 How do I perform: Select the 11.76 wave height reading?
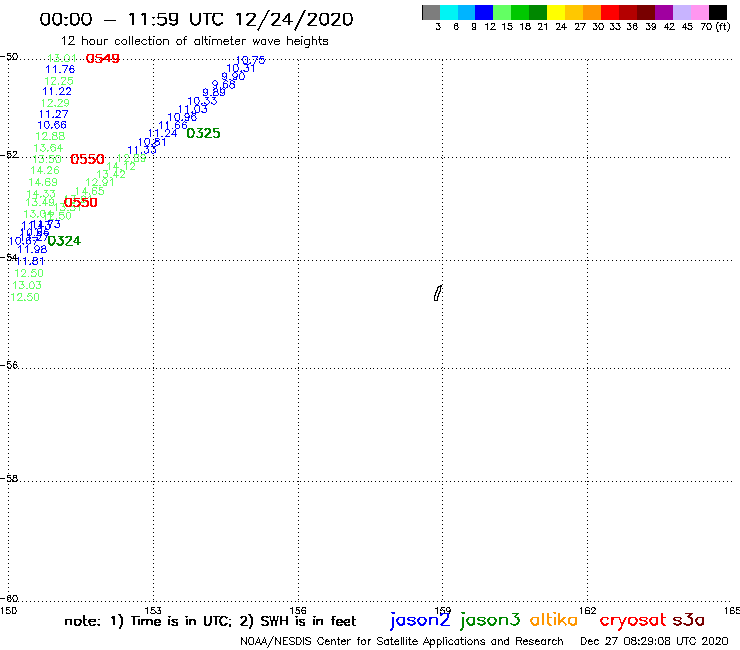(x=60, y=69)
